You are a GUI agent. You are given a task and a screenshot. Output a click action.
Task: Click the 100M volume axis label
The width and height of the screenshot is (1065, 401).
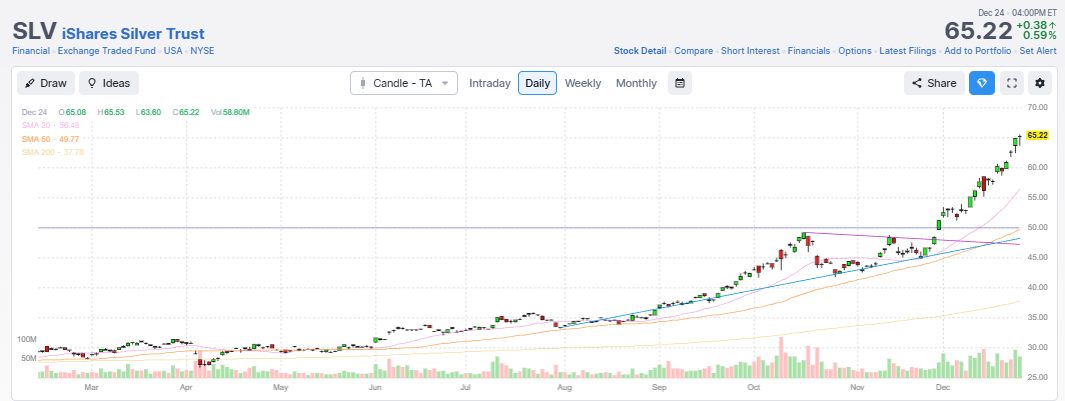(26, 338)
